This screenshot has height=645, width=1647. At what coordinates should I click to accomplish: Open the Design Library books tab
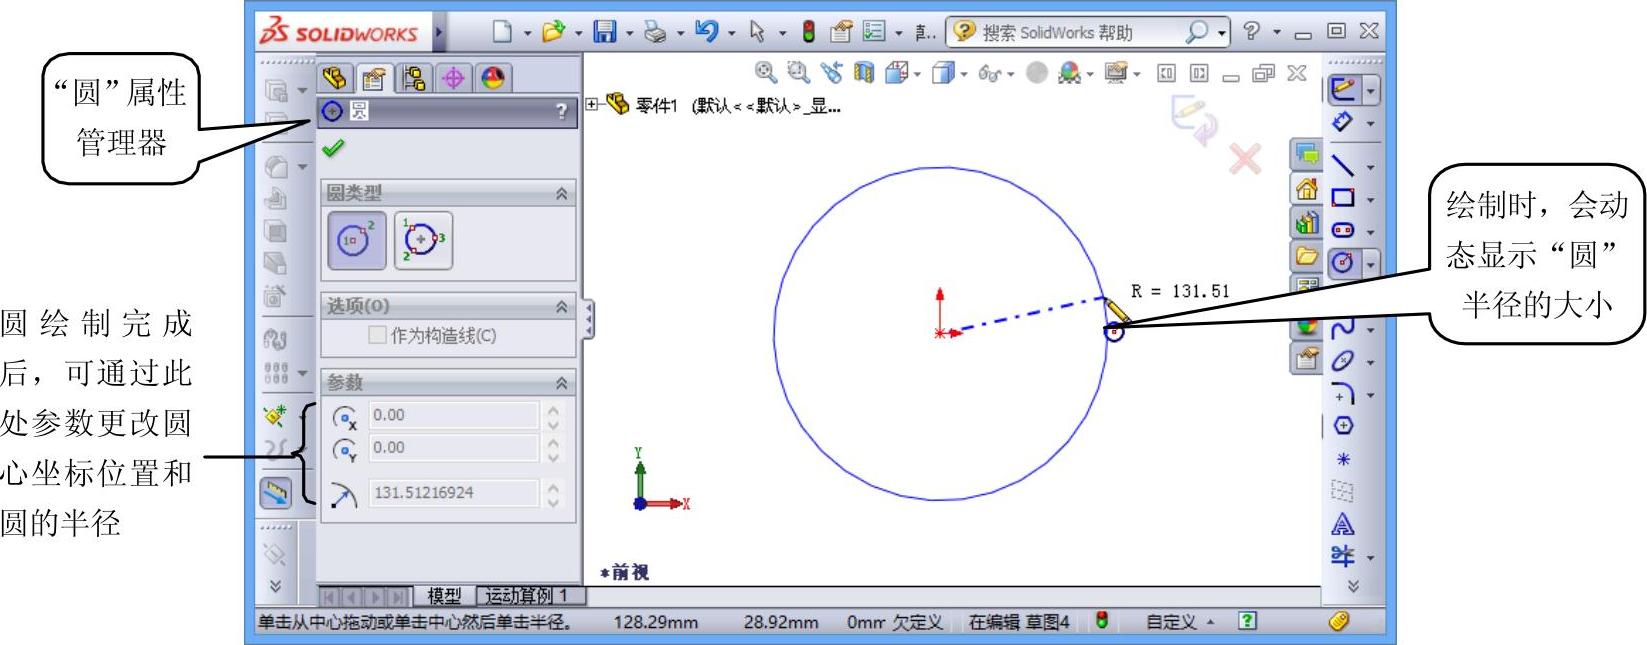point(1306,222)
